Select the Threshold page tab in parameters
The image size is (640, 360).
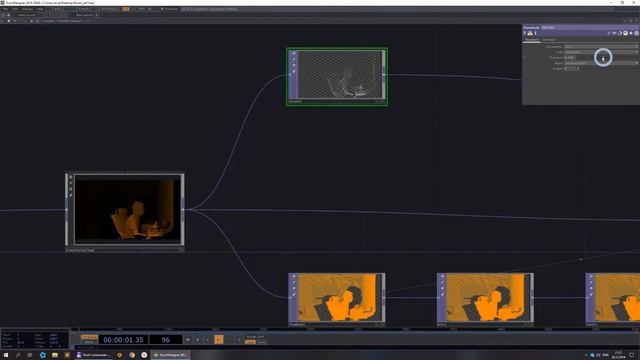click(531, 40)
